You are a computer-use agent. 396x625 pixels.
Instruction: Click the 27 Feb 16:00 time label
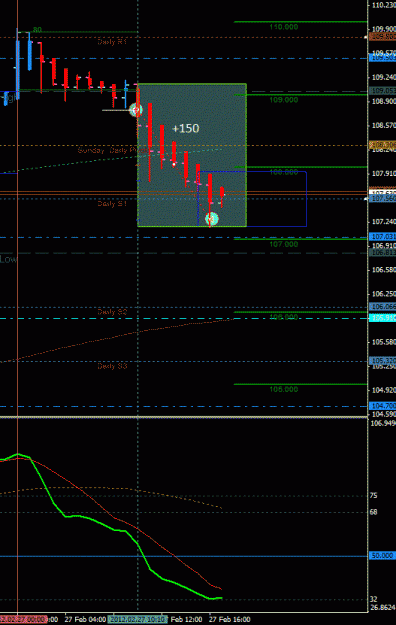pyautogui.click(x=229, y=619)
